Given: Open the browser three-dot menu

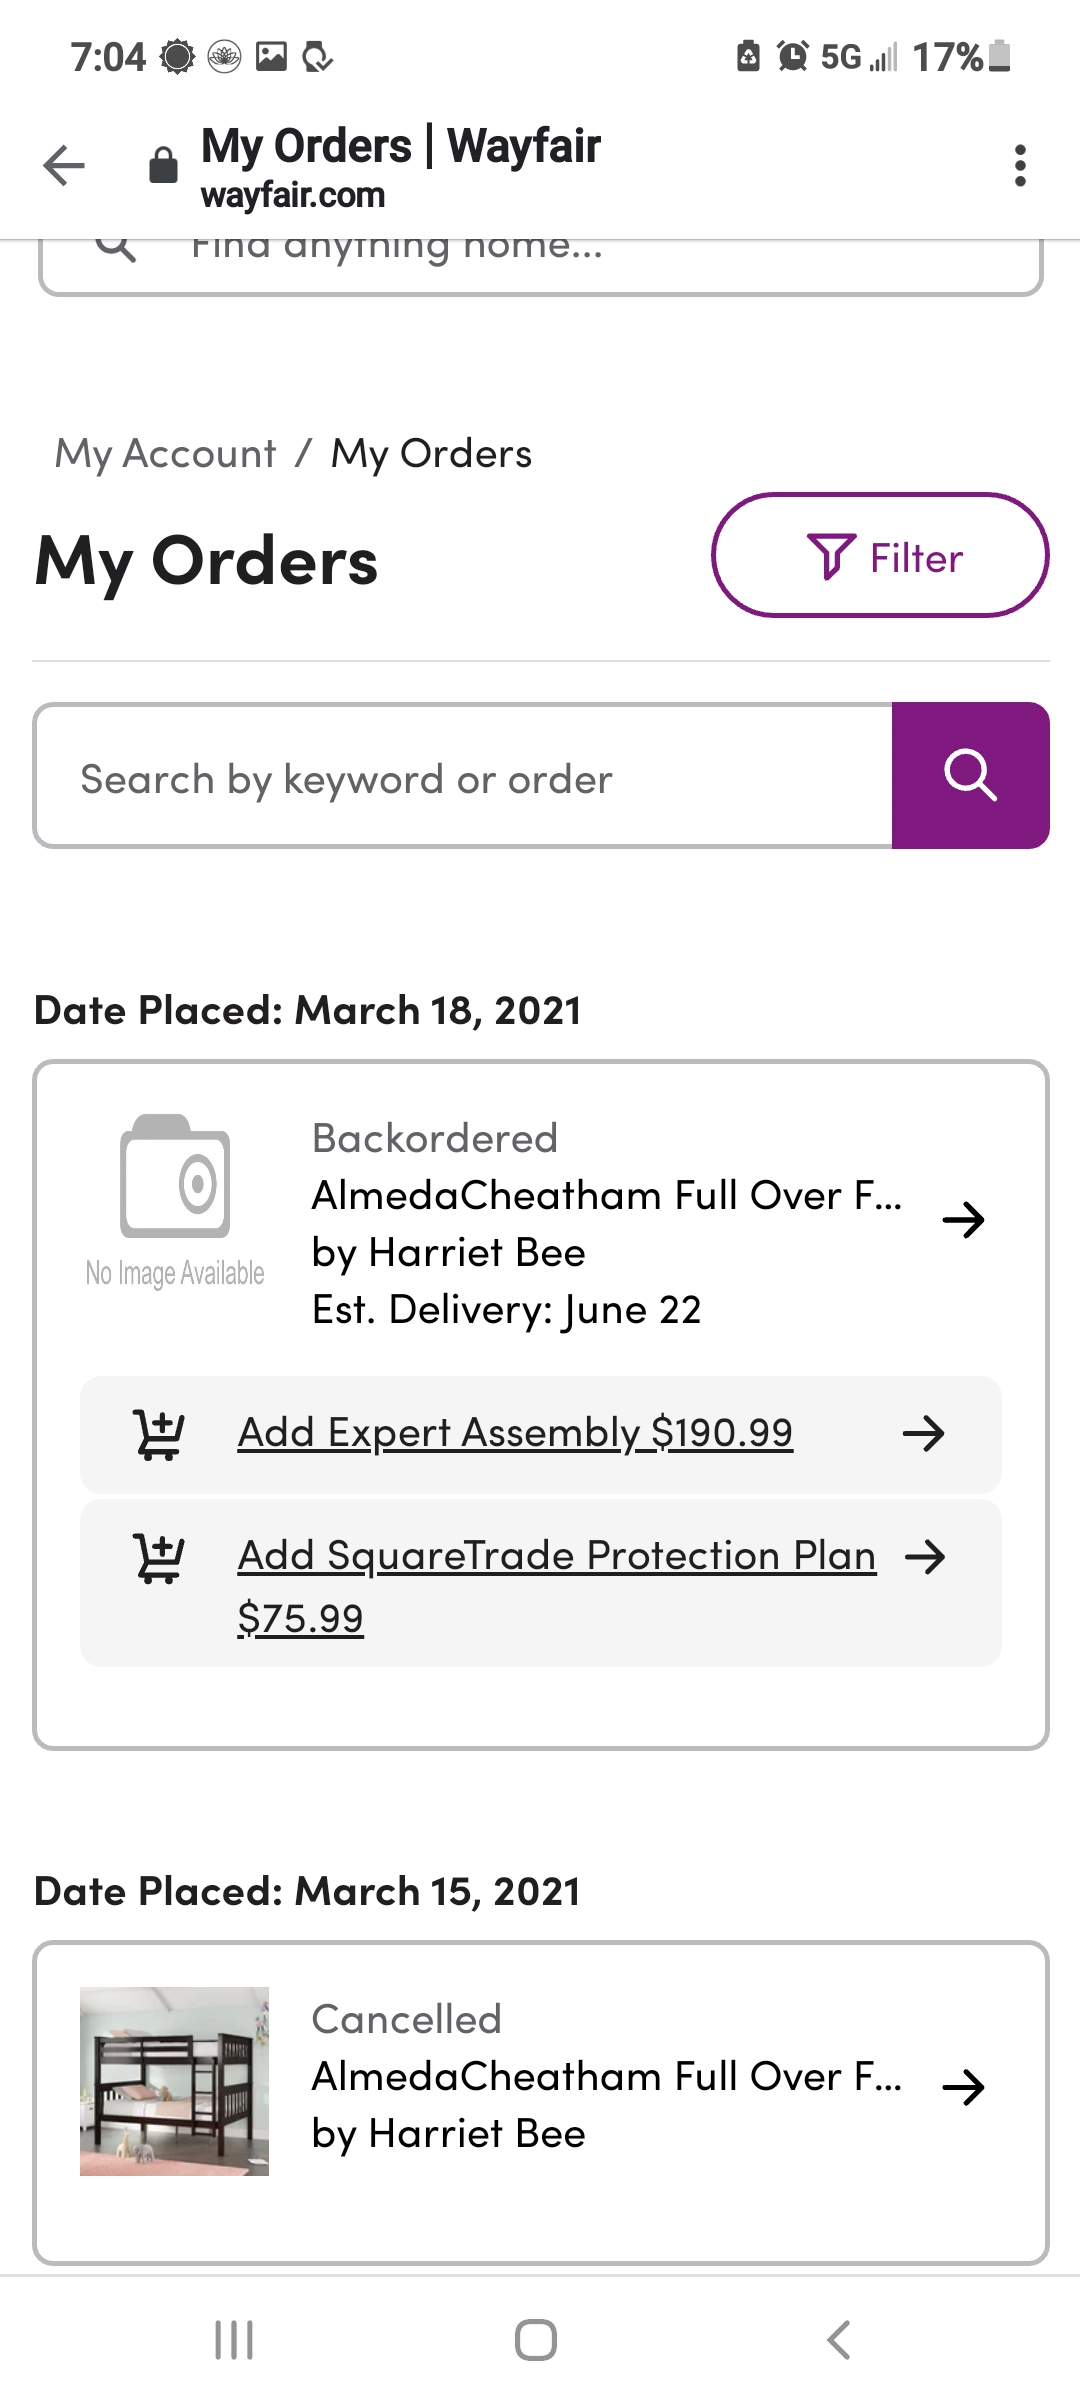Looking at the screenshot, I should tap(1020, 165).
